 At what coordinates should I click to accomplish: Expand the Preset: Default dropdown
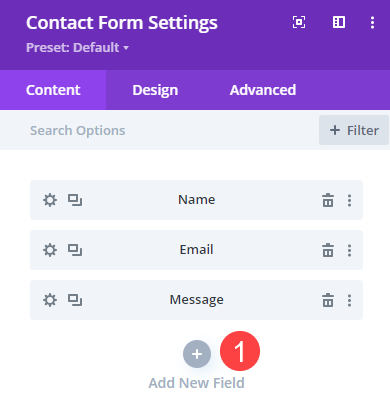click(x=77, y=48)
